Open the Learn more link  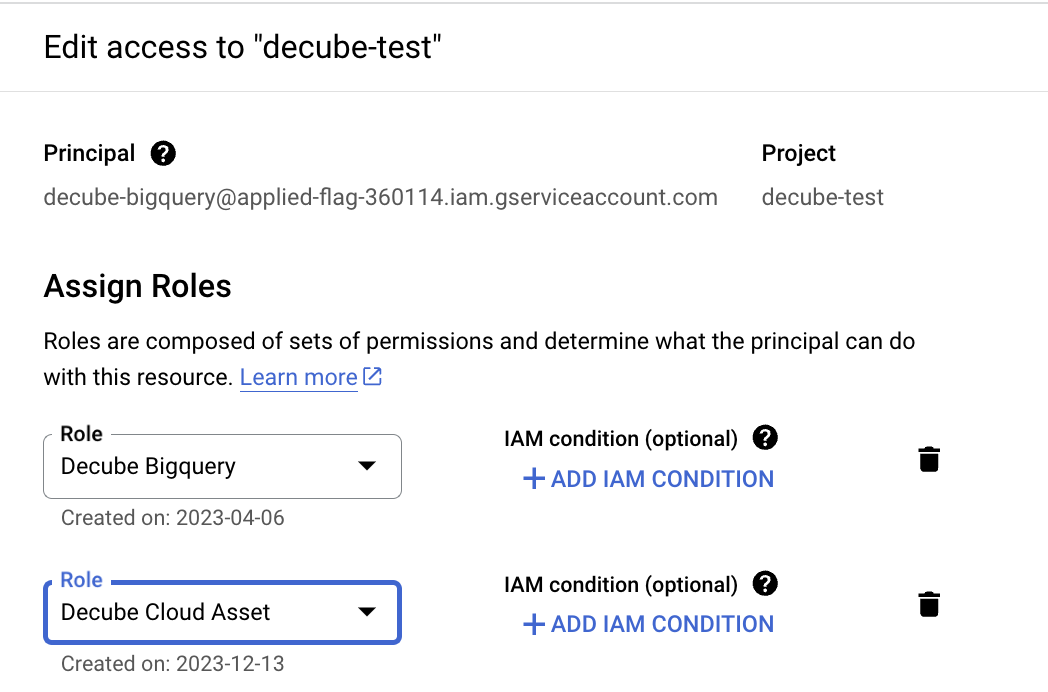click(x=298, y=377)
